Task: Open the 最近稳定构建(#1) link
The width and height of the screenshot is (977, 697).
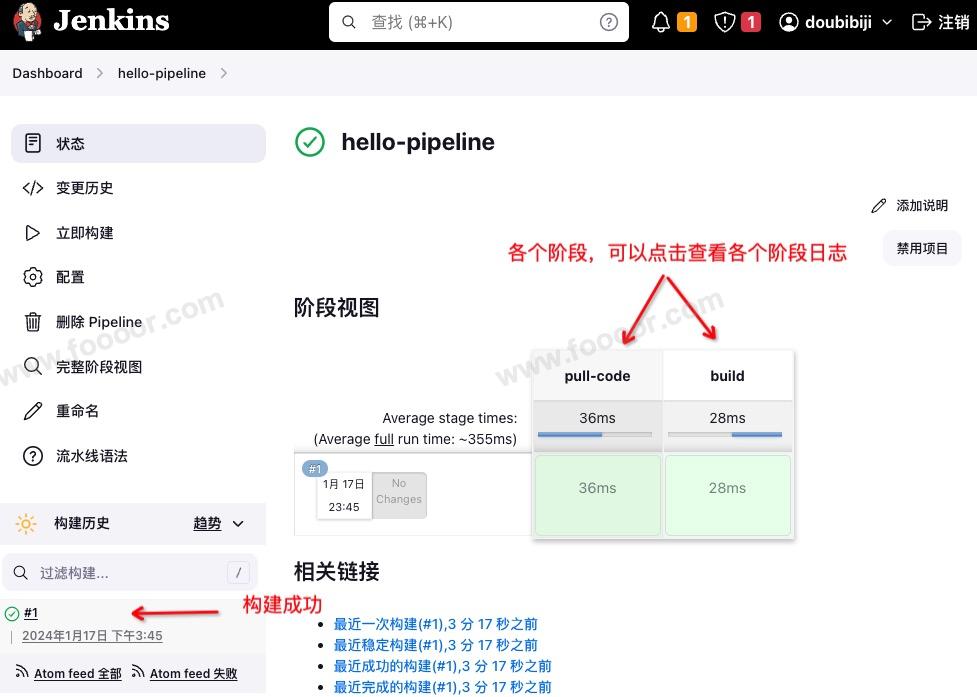Action: point(435,645)
